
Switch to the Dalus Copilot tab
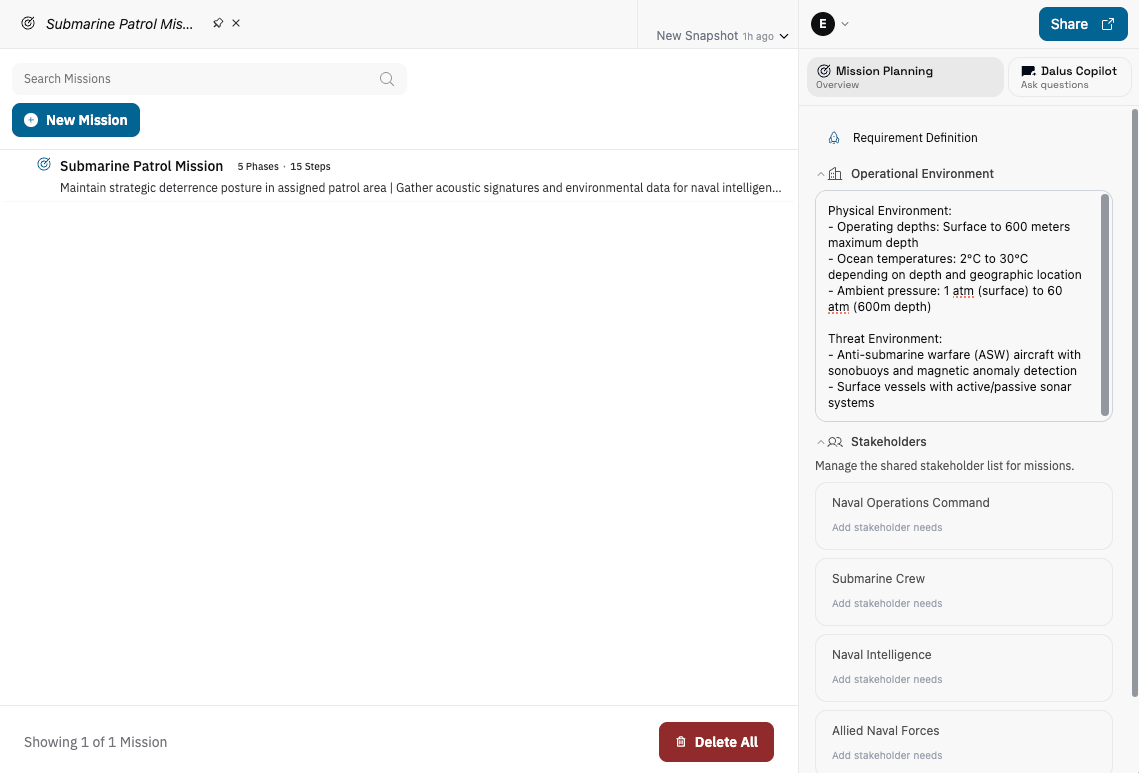click(1069, 77)
